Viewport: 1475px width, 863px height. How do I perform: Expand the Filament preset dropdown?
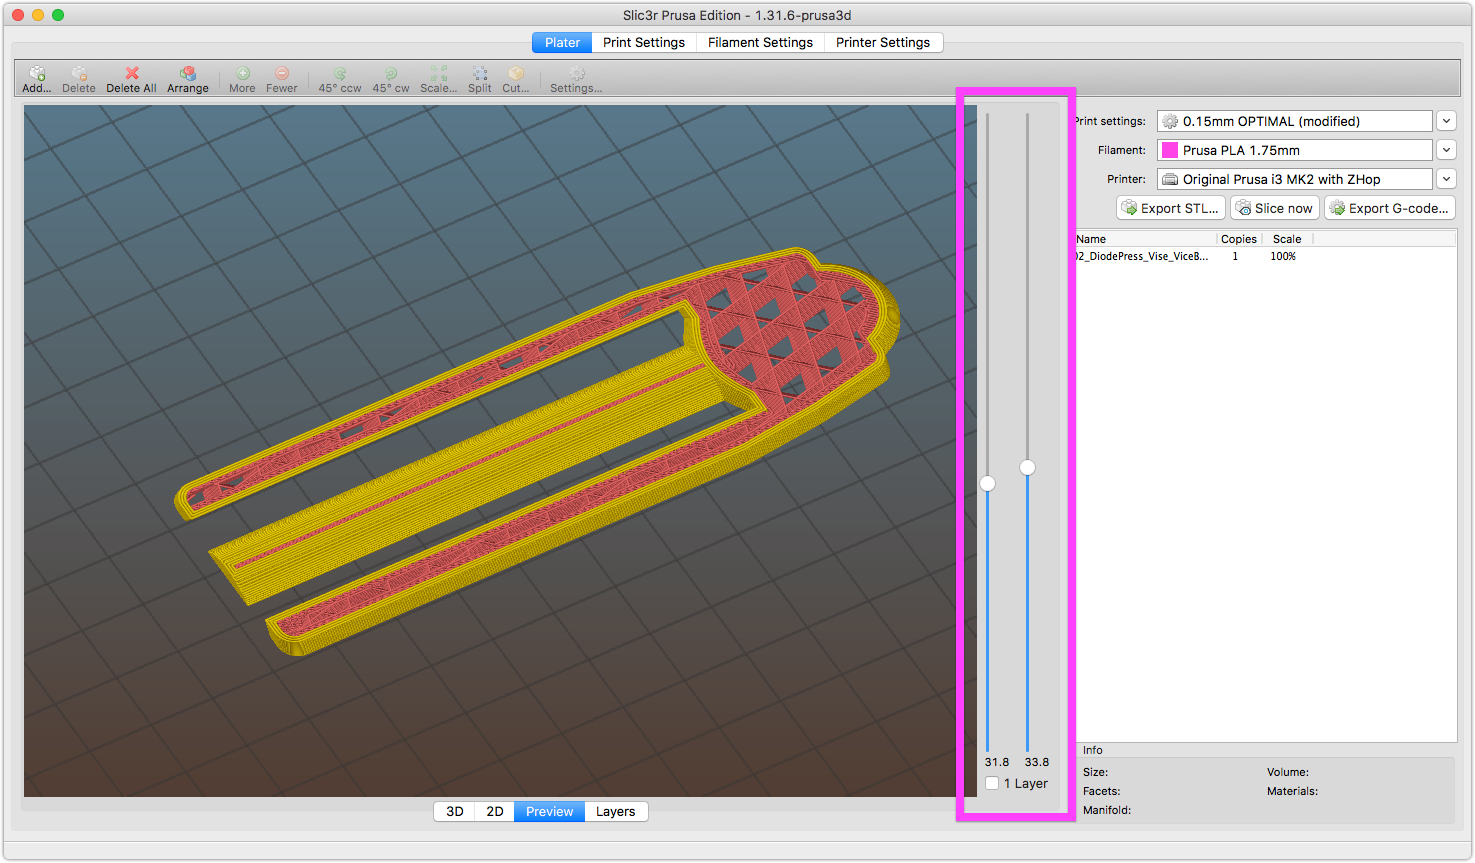click(1446, 150)
